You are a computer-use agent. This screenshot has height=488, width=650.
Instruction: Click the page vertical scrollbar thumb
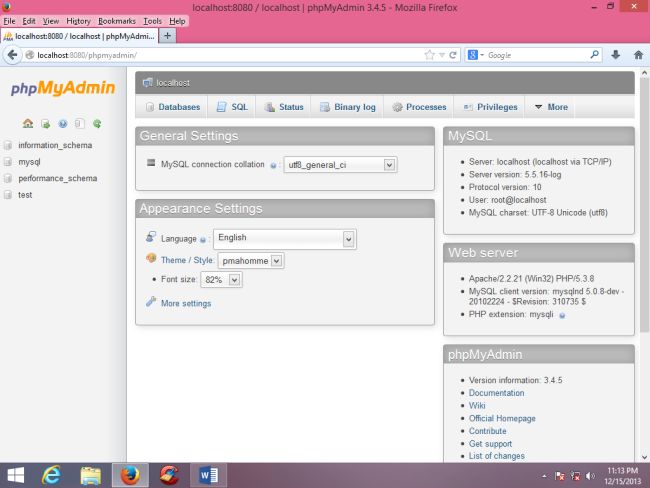(644, 205)
